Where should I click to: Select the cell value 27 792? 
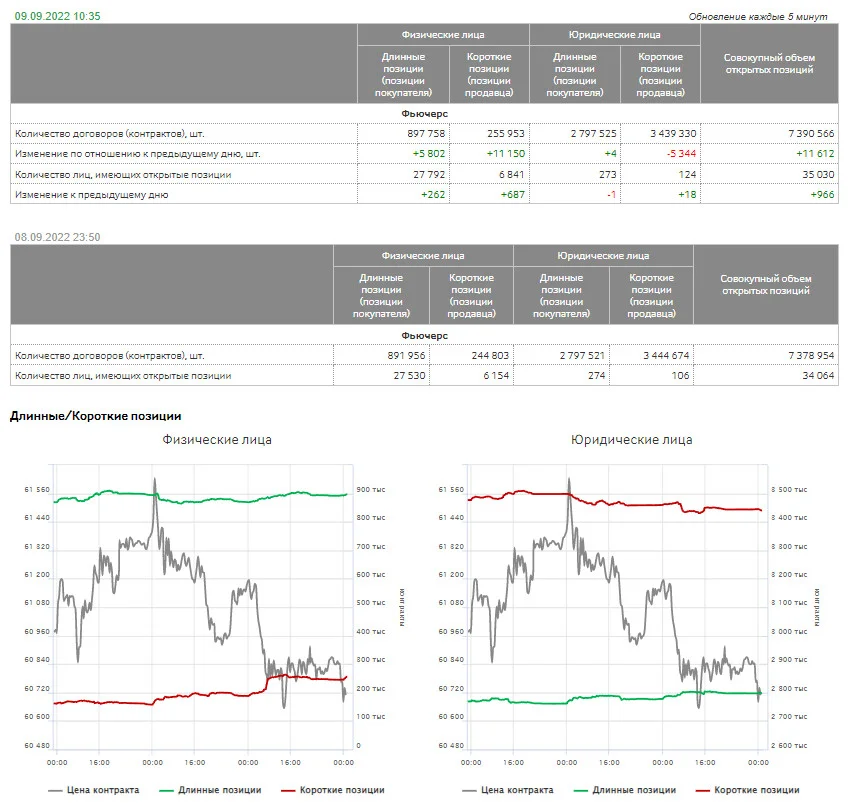pos(429,174)
